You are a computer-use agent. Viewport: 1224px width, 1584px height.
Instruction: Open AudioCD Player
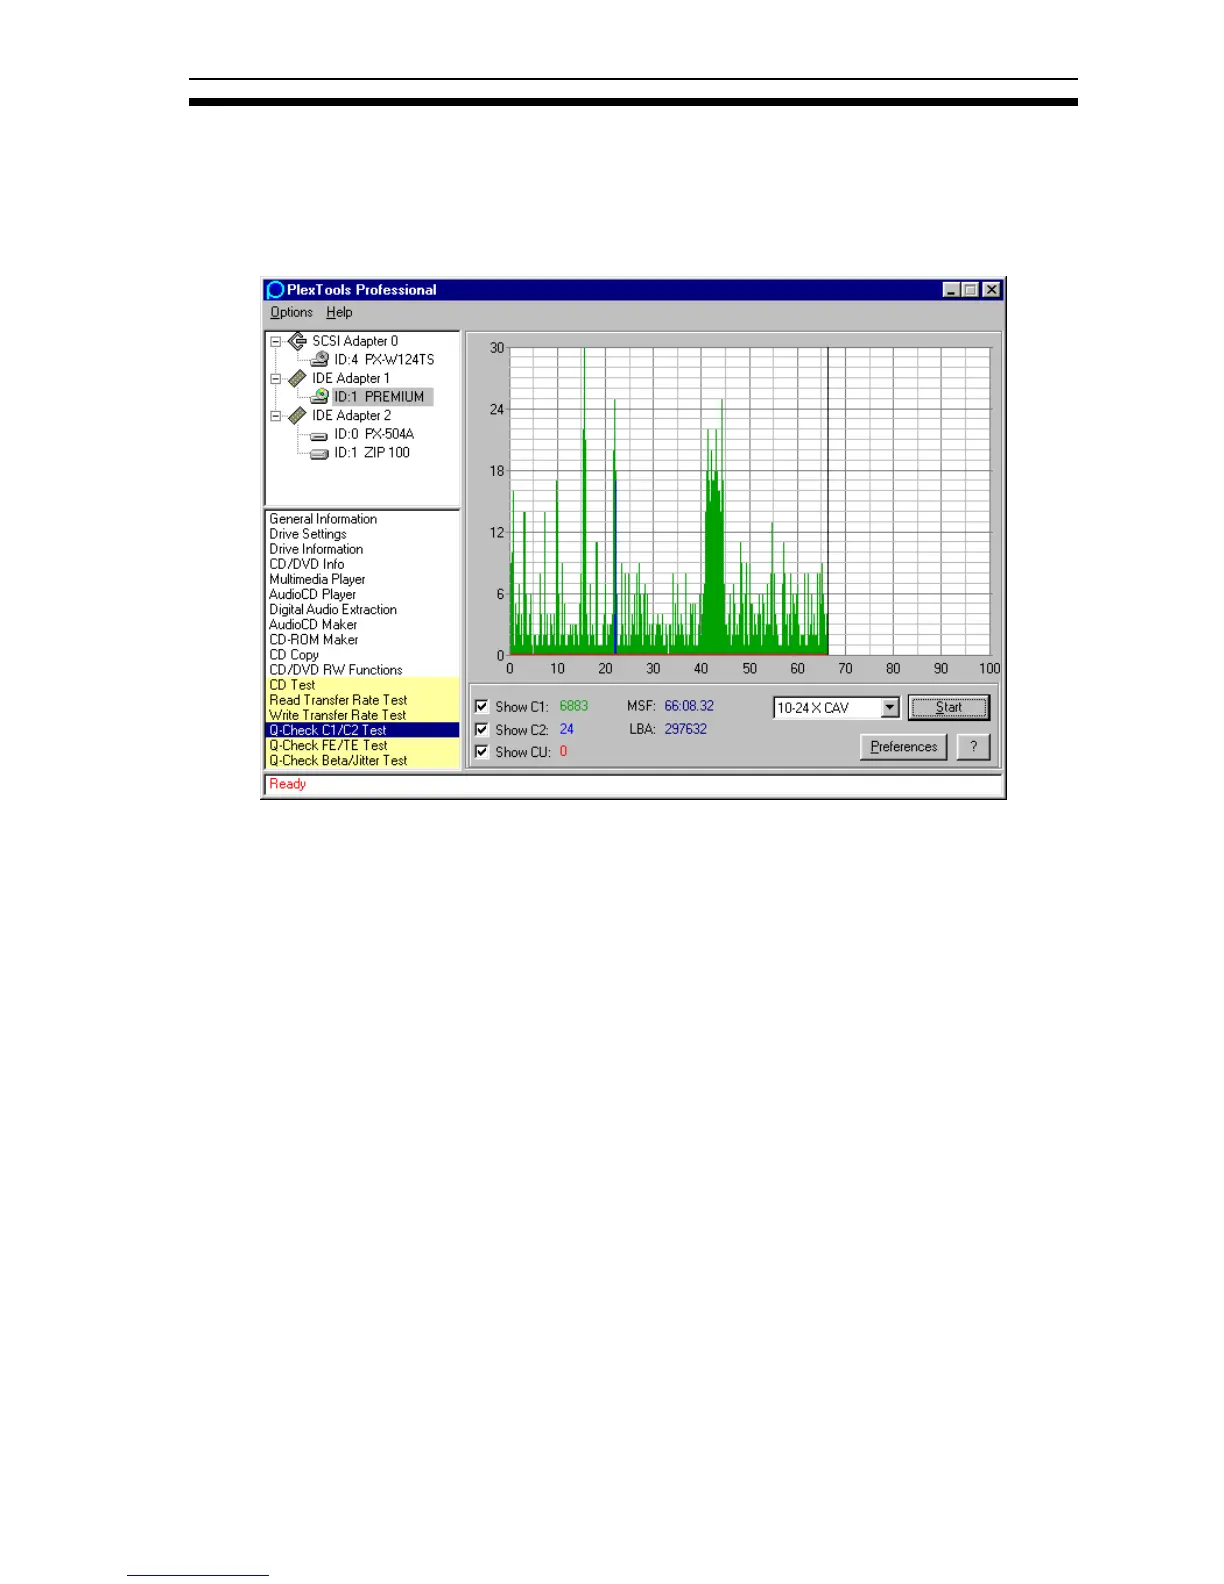[312, 594]
